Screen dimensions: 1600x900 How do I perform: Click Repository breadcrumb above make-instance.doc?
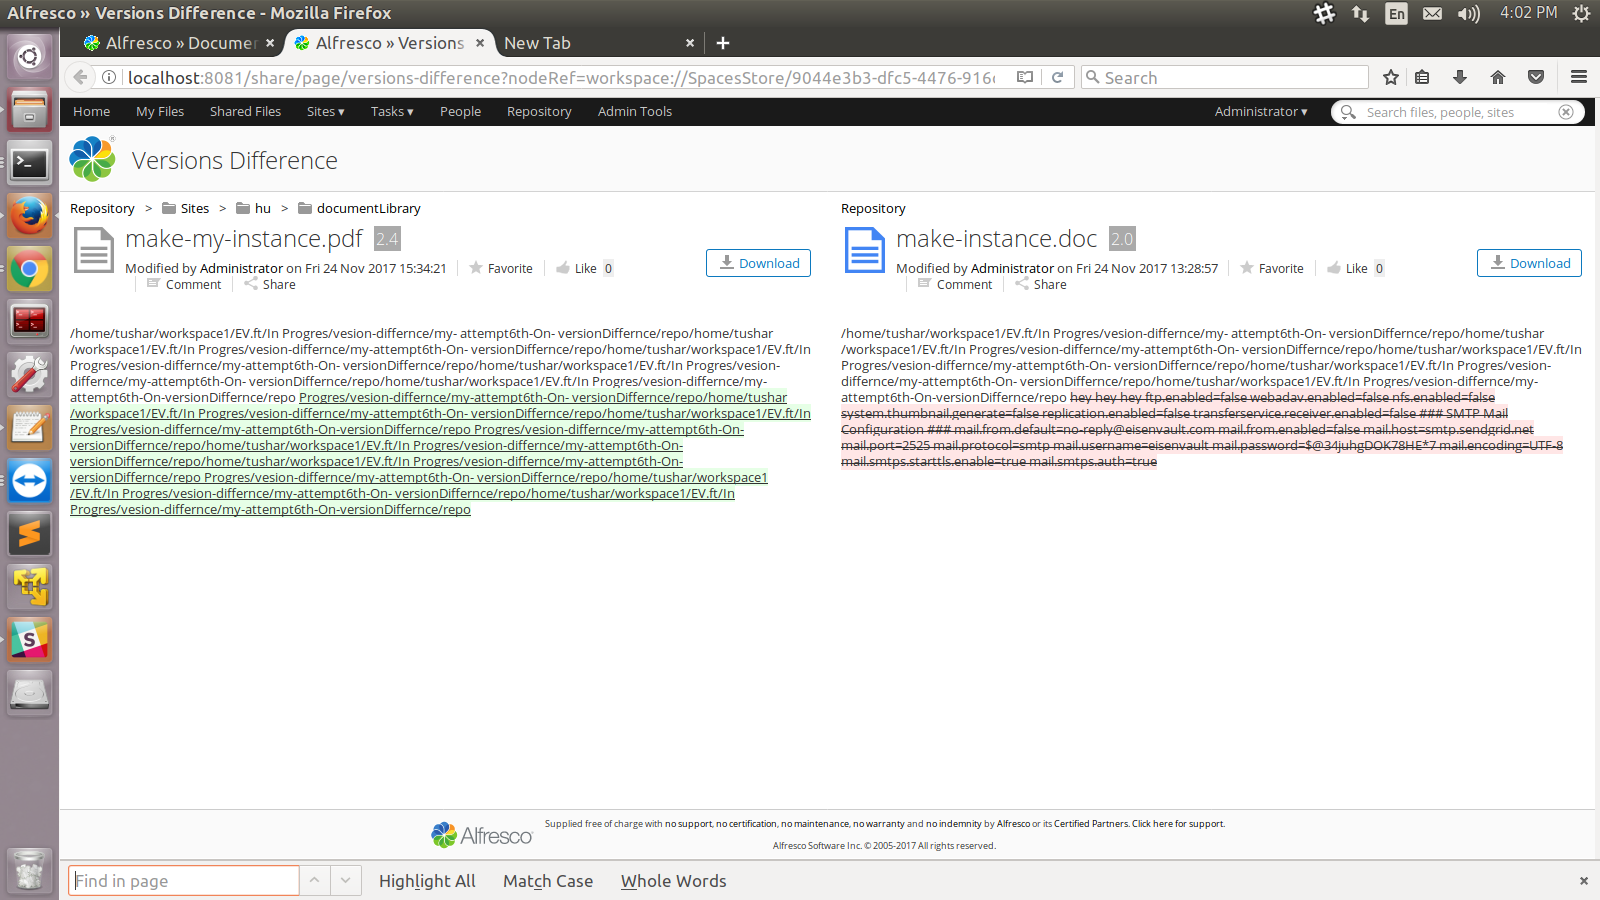tap(873, 208)
